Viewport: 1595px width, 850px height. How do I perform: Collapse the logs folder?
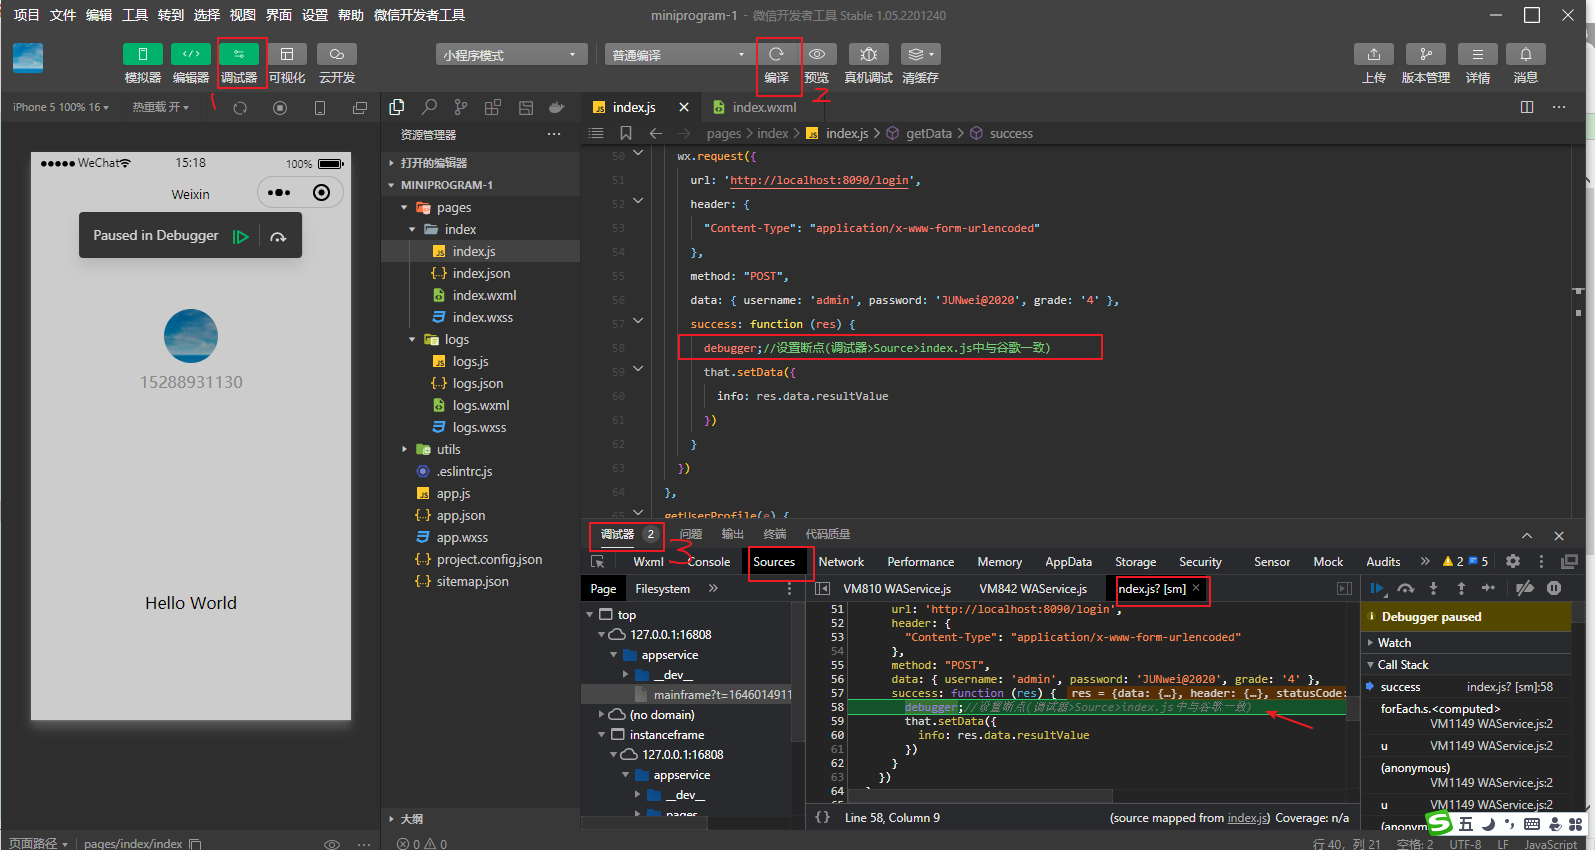412,340
